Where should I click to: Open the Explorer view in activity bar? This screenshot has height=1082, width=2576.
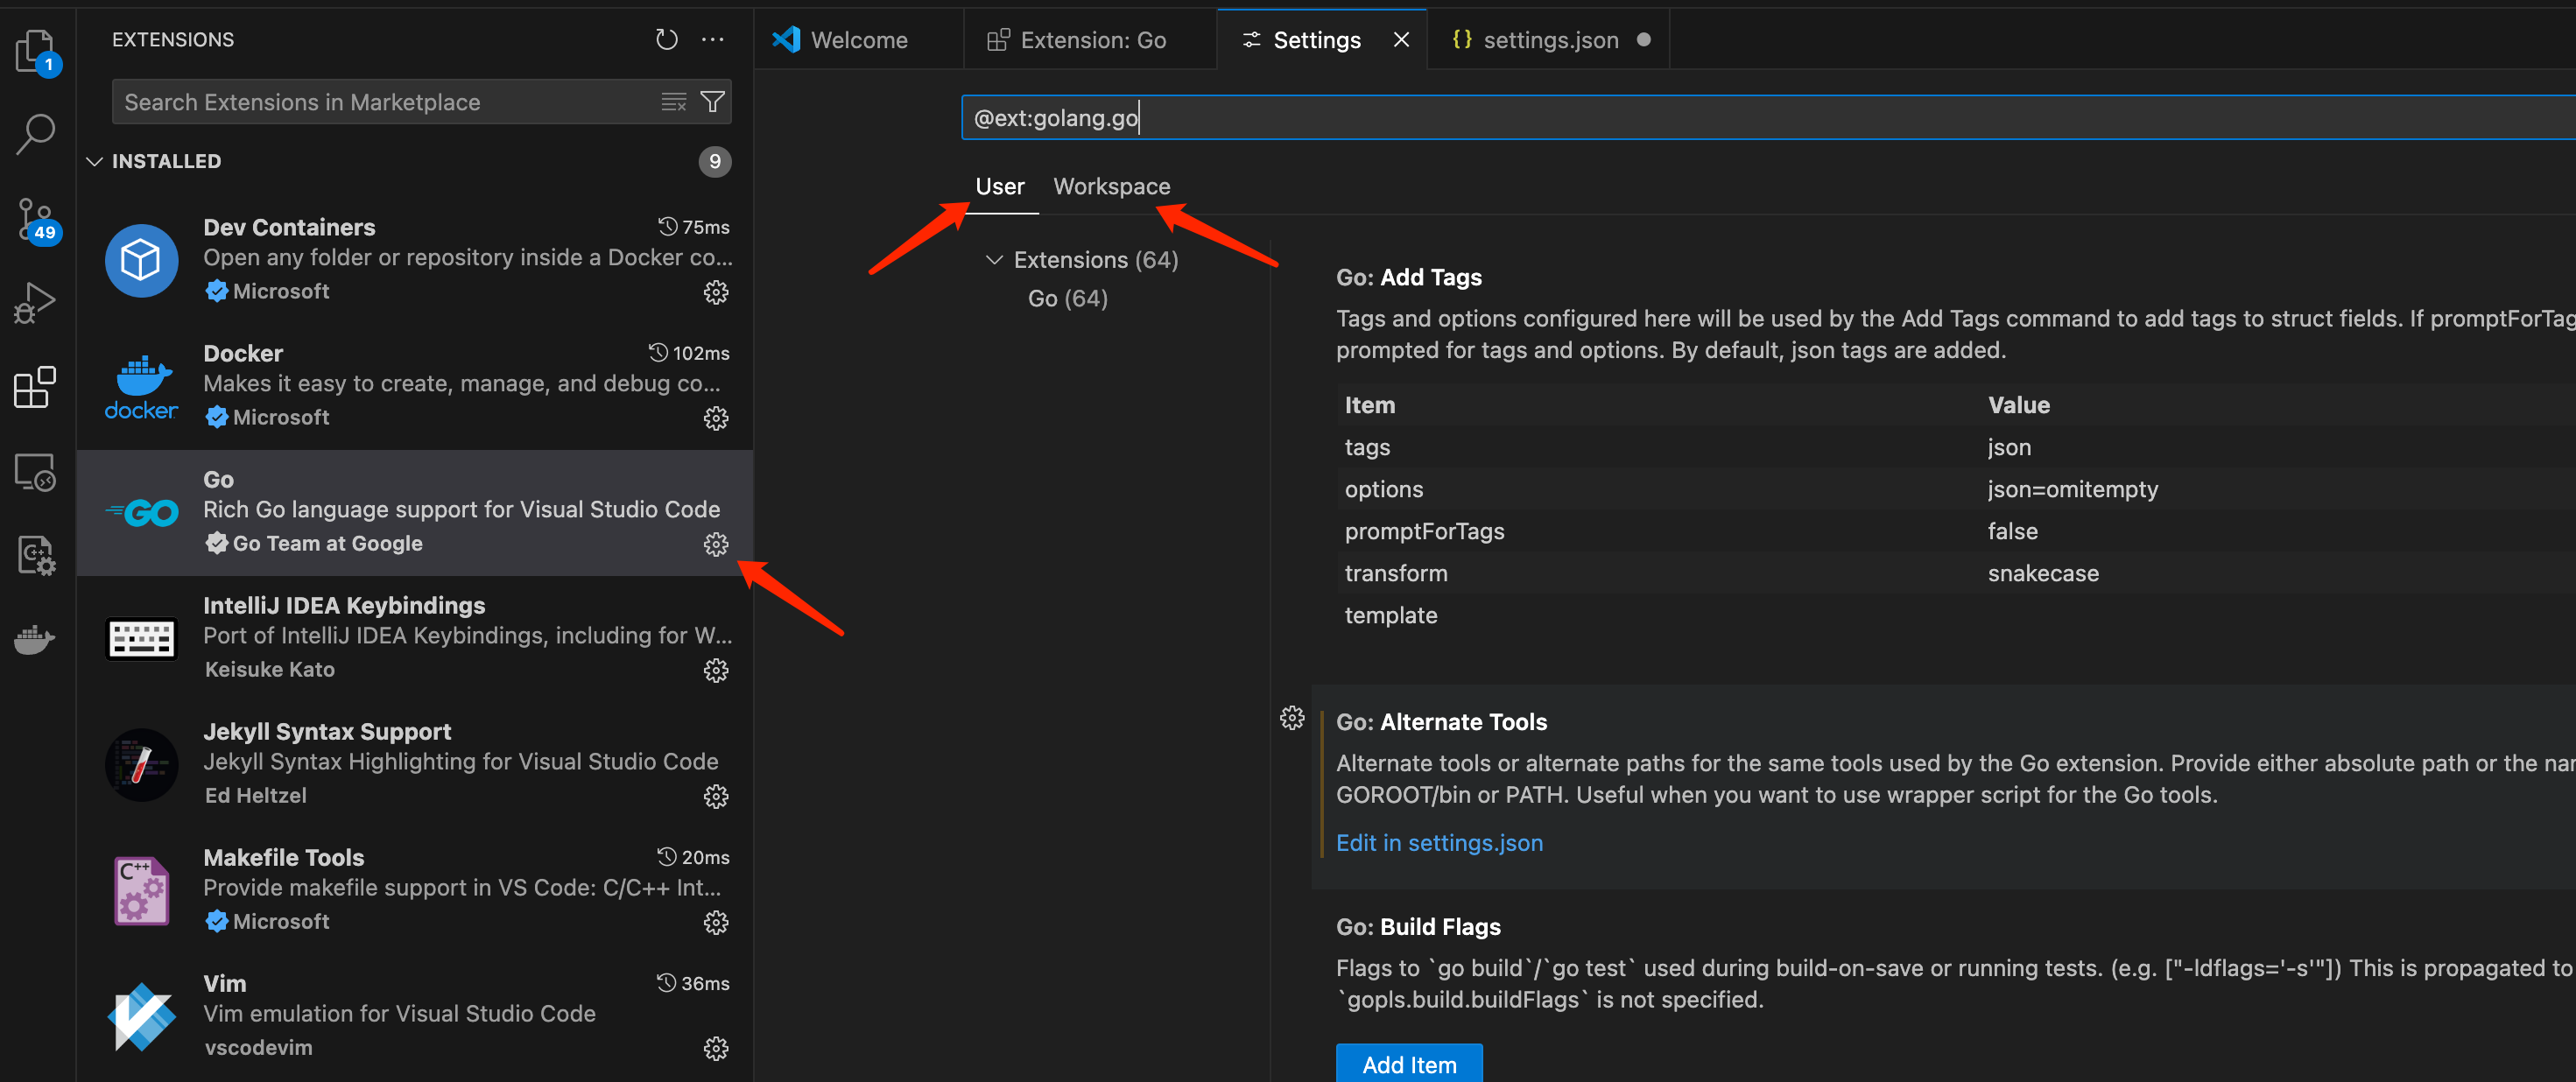point(37,50)
